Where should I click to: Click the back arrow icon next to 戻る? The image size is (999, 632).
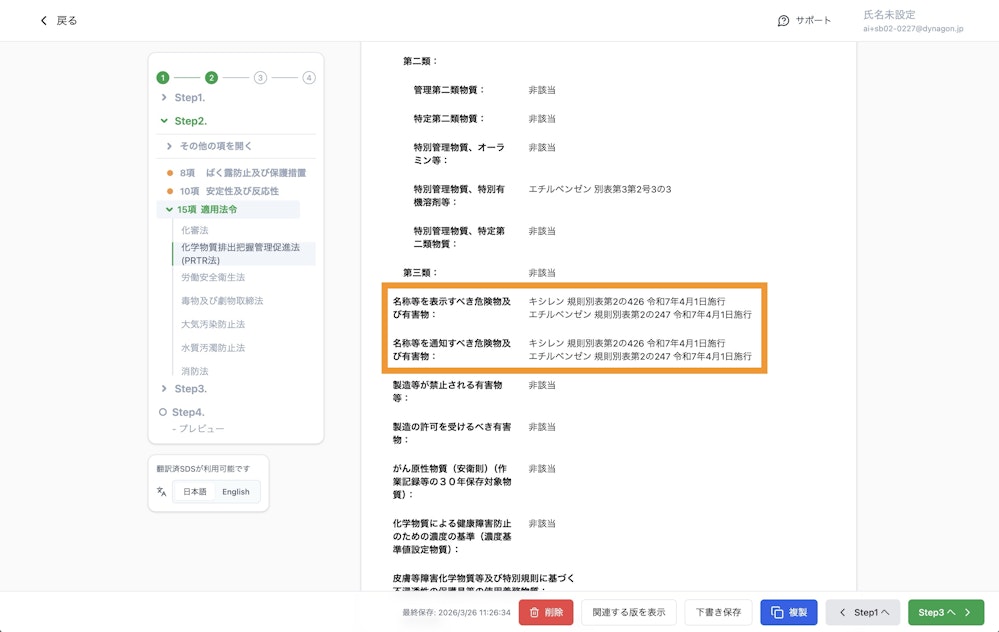[43, 21]
